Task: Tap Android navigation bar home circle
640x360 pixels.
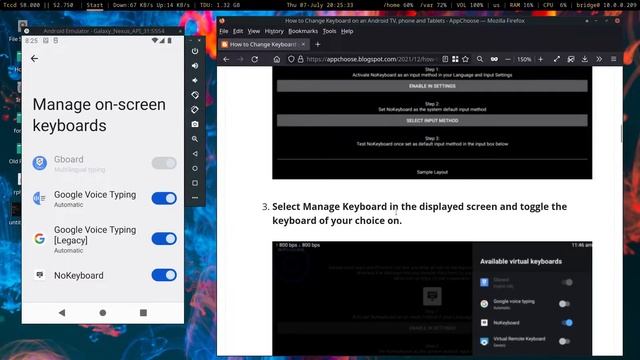Action: click(x=102, y=313)
